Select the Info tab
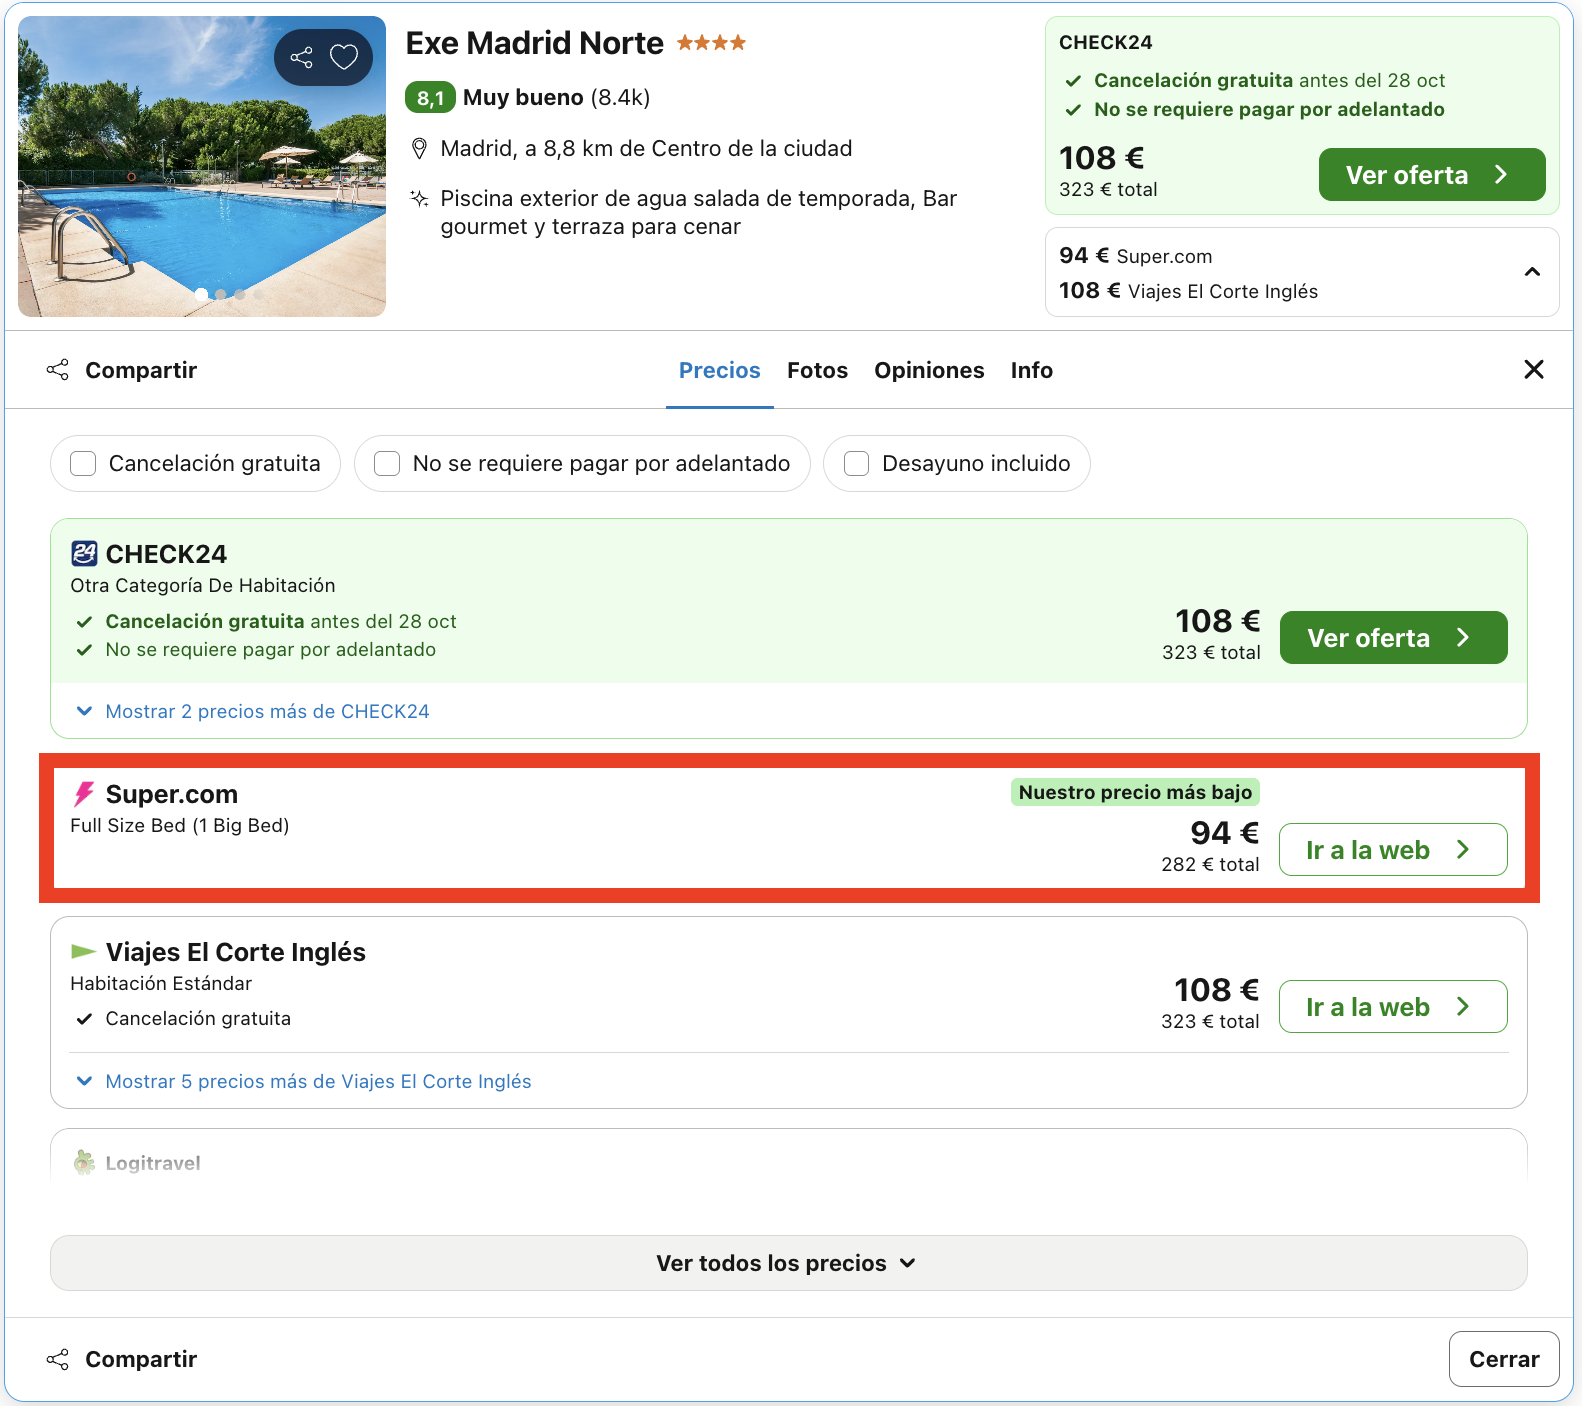This screenshot has width=1582, height=1406. click(1031, 370)
